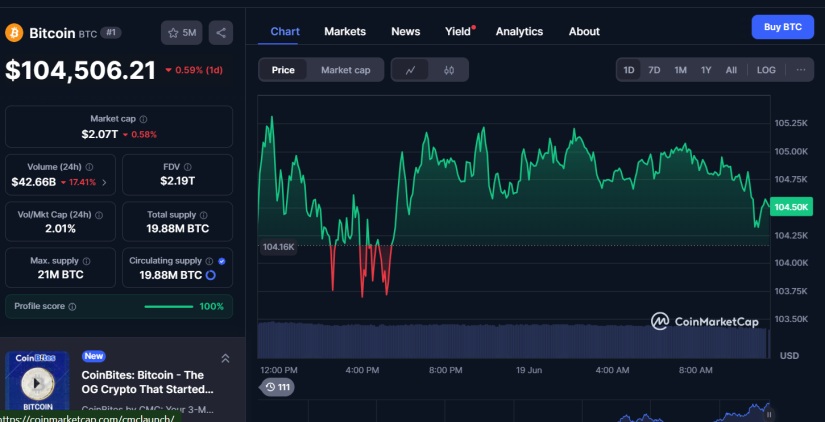
Task: Open the info icon beside Circulating supply
Action: [x=209, y=261]
